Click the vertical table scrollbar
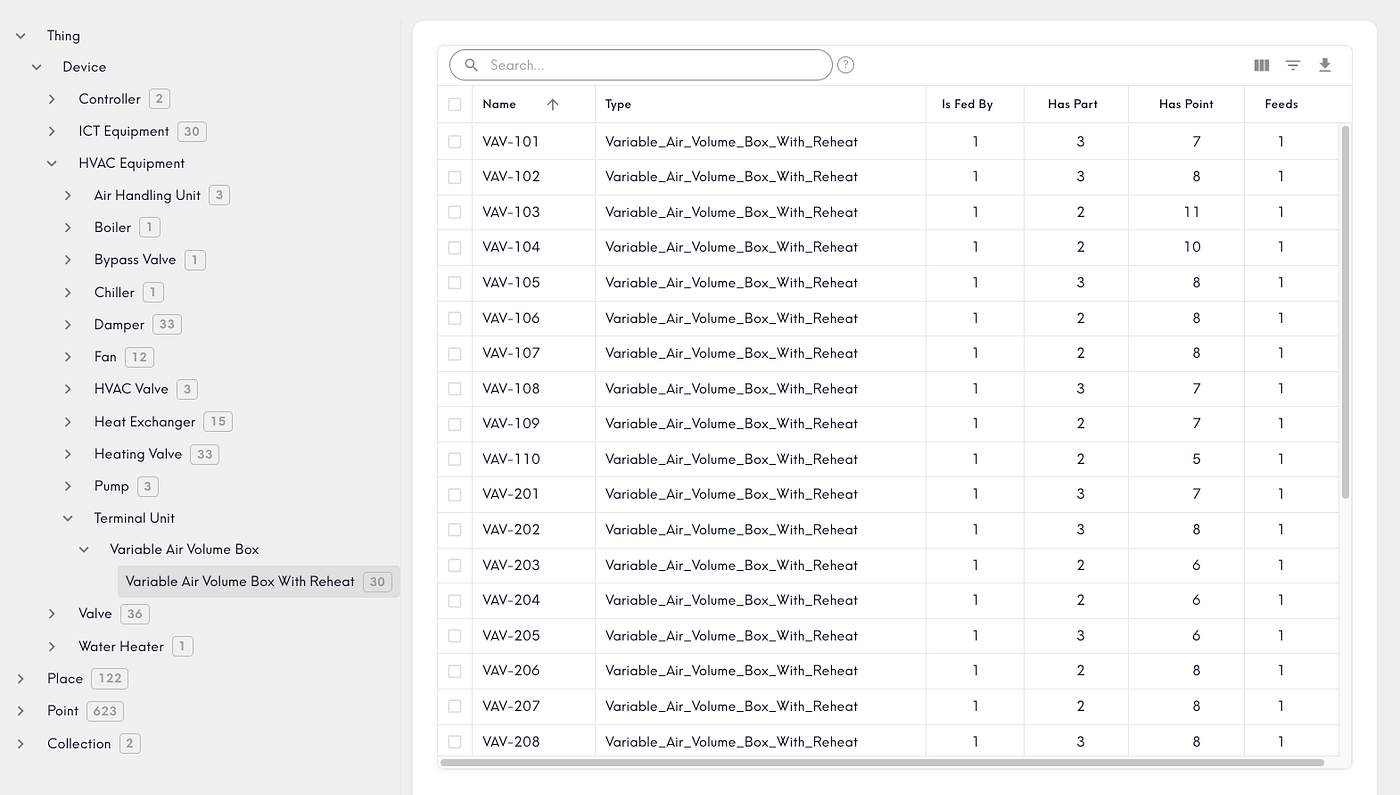Screen dimensions: 1400x795 pyautogui.click(x=1345, y=312)
